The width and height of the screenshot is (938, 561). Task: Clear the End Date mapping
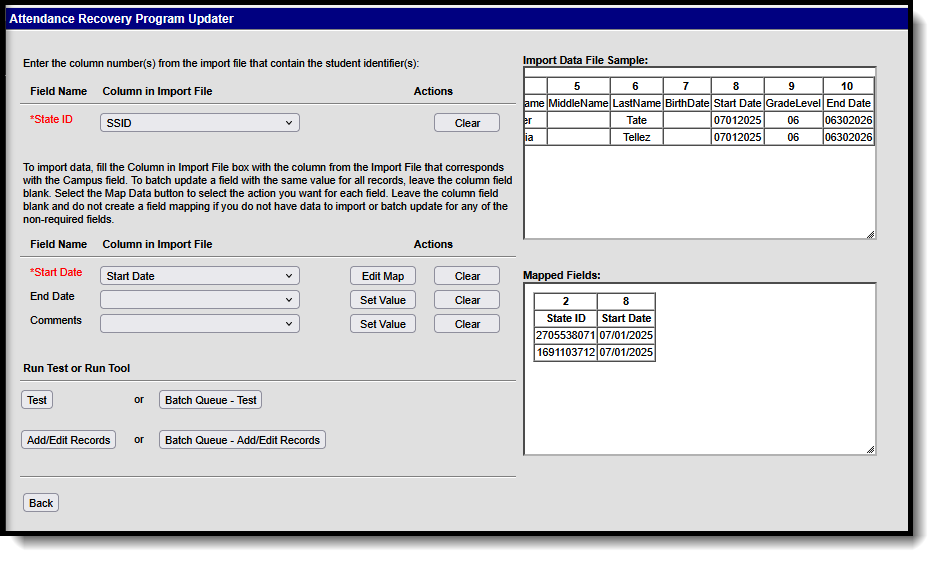click(x=467, y=300)
